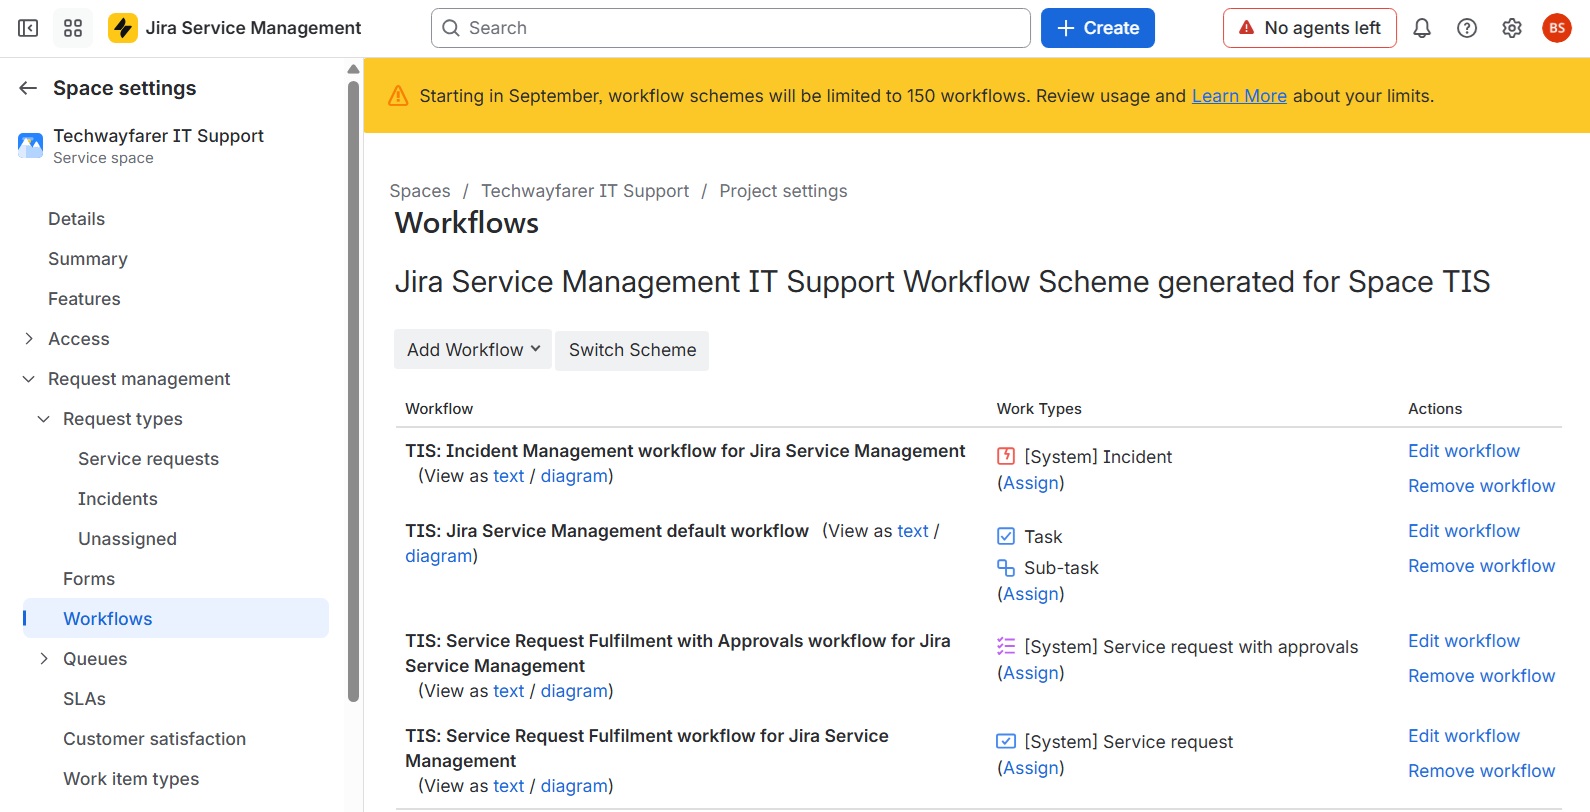The width and height of the screenshot is (1590, 812).
Task: Open Features in space settings
Action: pyautogui.click(x=84, y=299)
